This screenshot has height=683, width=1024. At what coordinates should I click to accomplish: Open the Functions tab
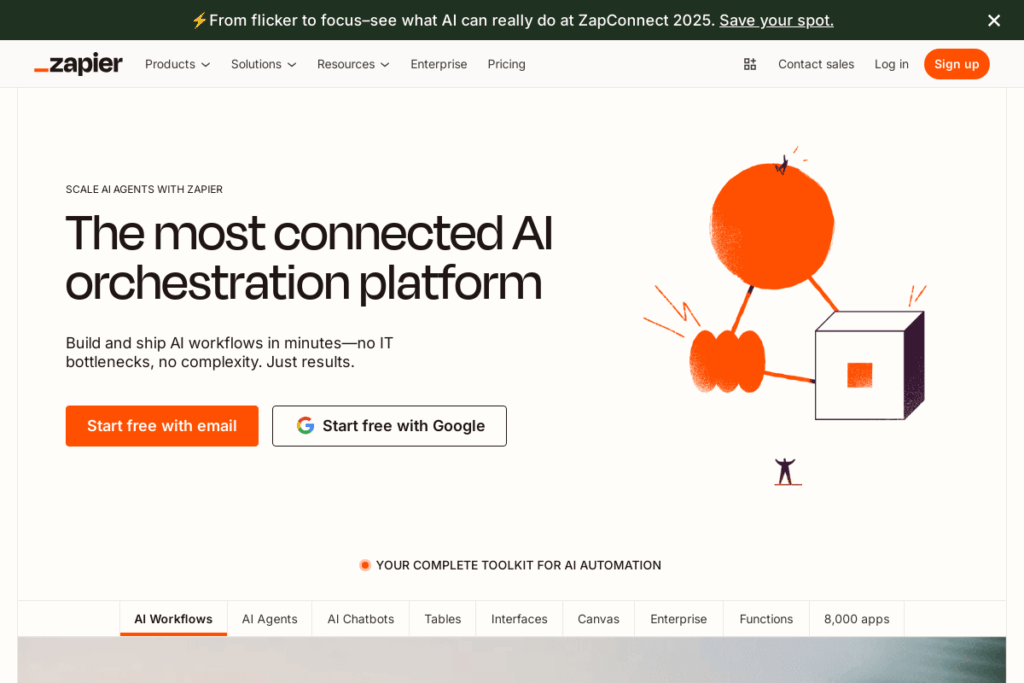pos(765,618)
